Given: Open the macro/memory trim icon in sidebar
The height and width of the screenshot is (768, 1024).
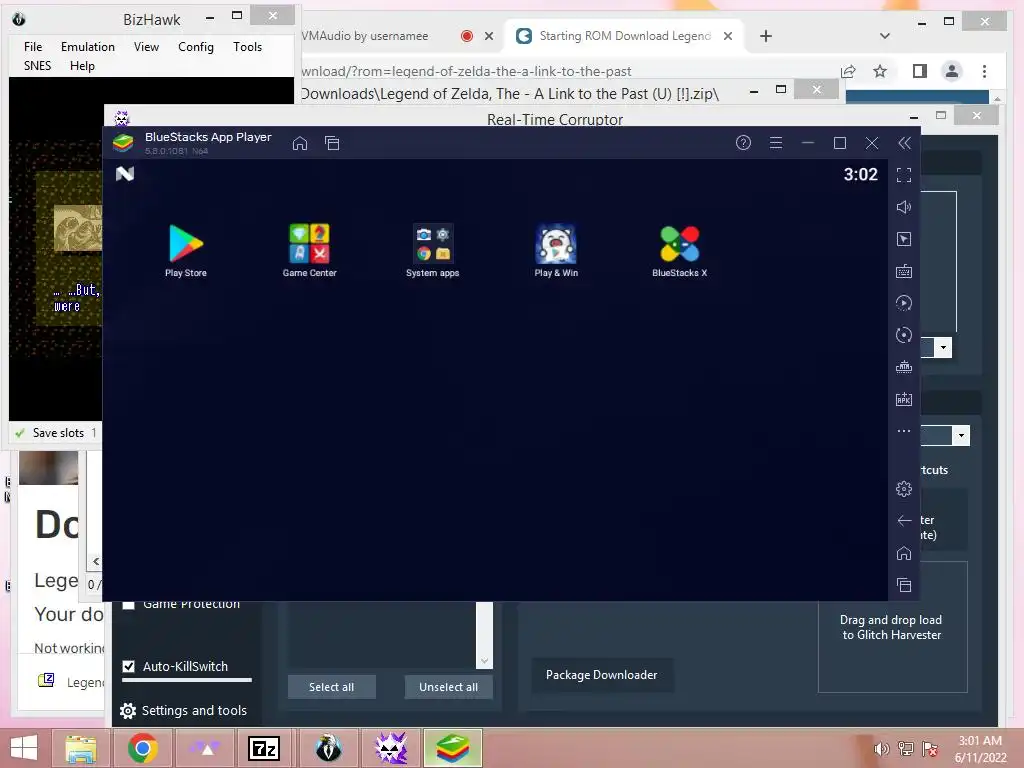Looking at the screenshot, I should click(904, 367).
